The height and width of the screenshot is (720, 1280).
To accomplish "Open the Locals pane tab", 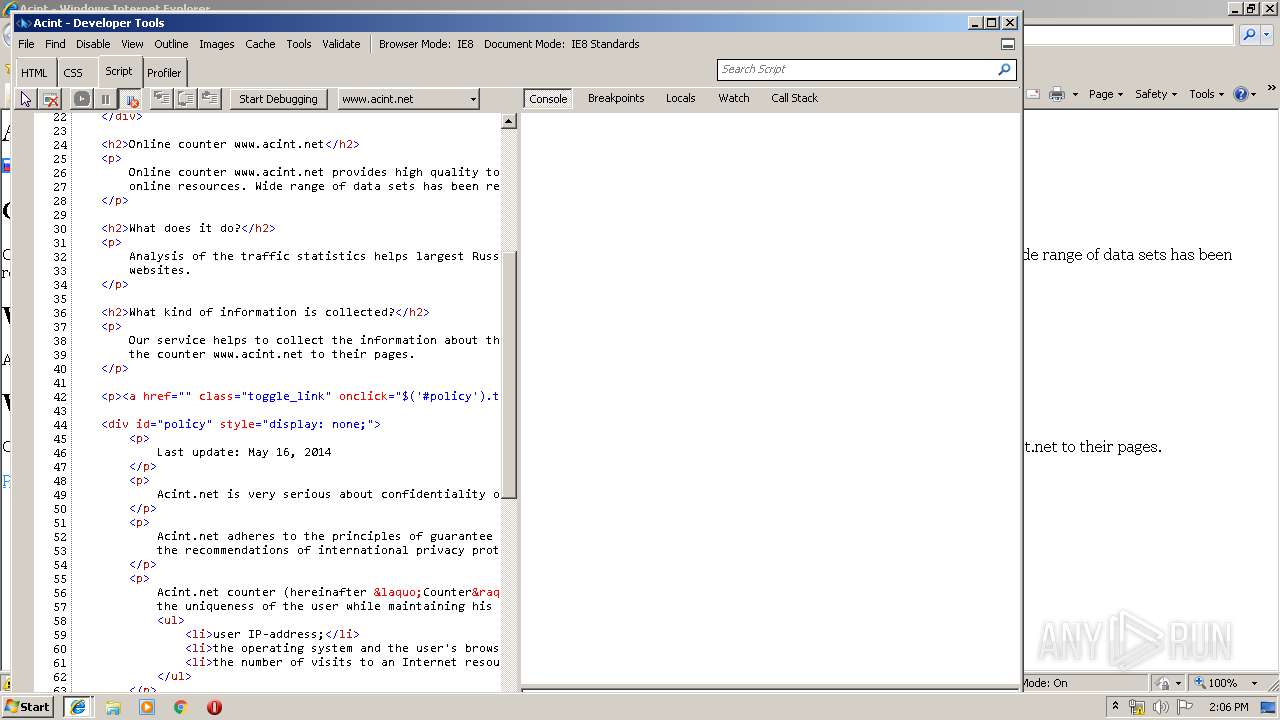I will point(681,98).
